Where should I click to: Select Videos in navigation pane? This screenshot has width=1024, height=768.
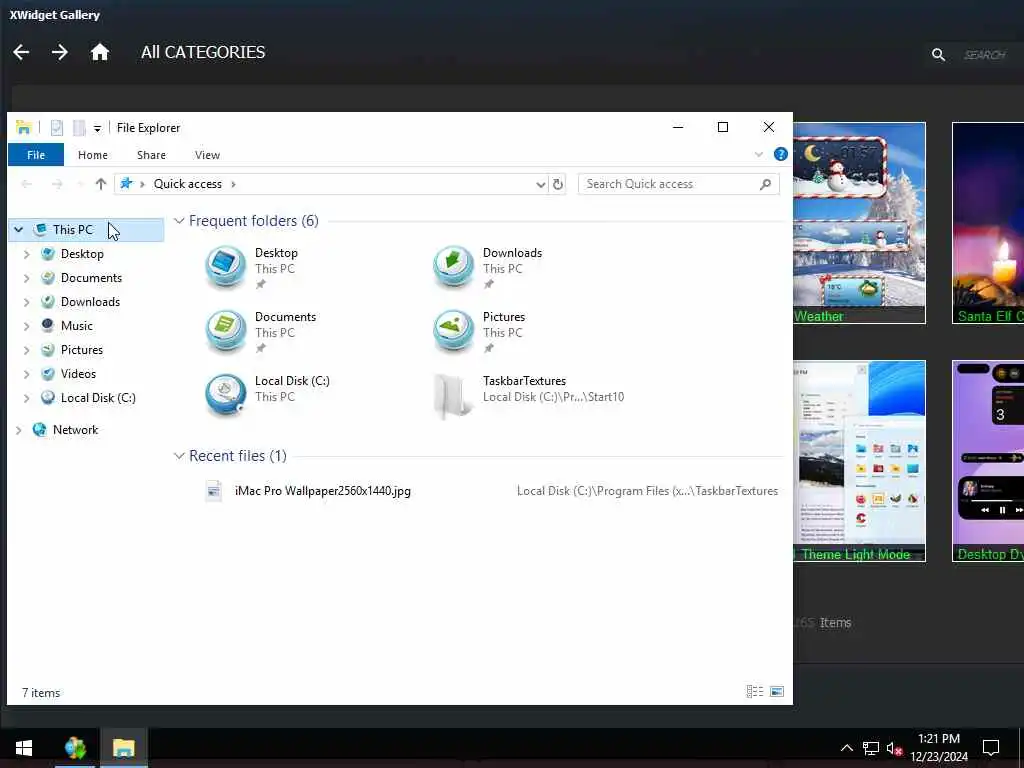point(78,374)
